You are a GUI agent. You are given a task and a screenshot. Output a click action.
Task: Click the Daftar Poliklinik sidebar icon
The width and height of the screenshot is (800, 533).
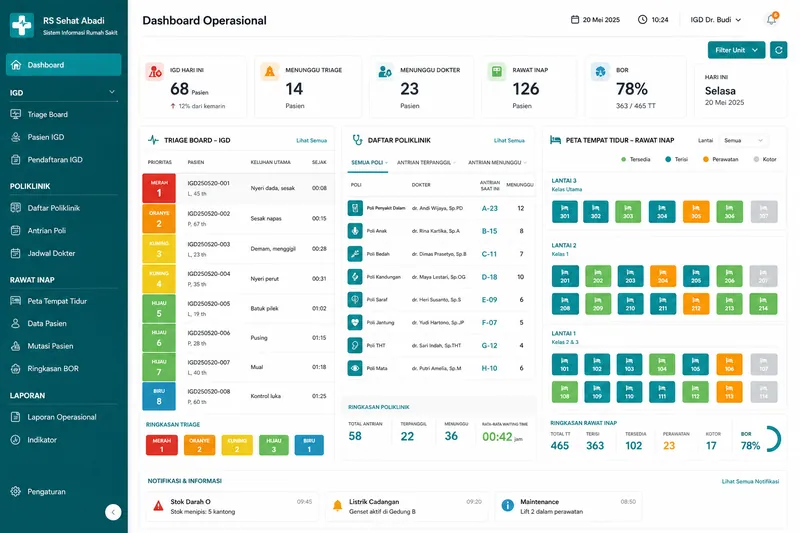[16, 208]
